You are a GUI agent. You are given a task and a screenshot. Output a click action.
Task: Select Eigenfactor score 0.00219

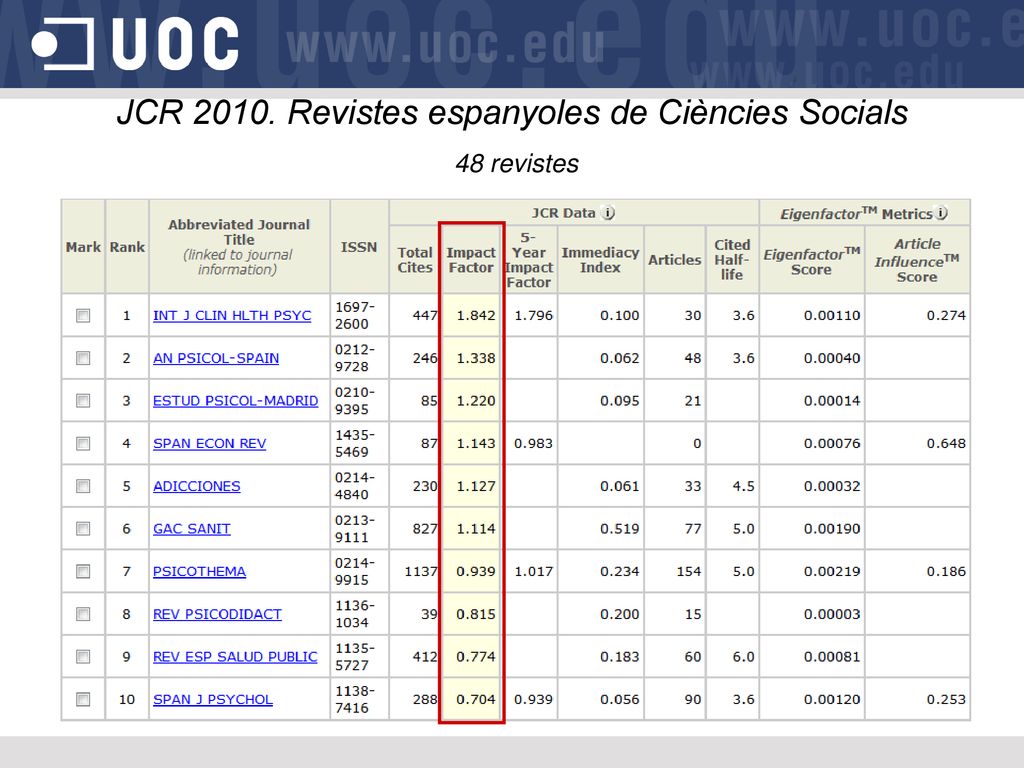tap(832, 571)
